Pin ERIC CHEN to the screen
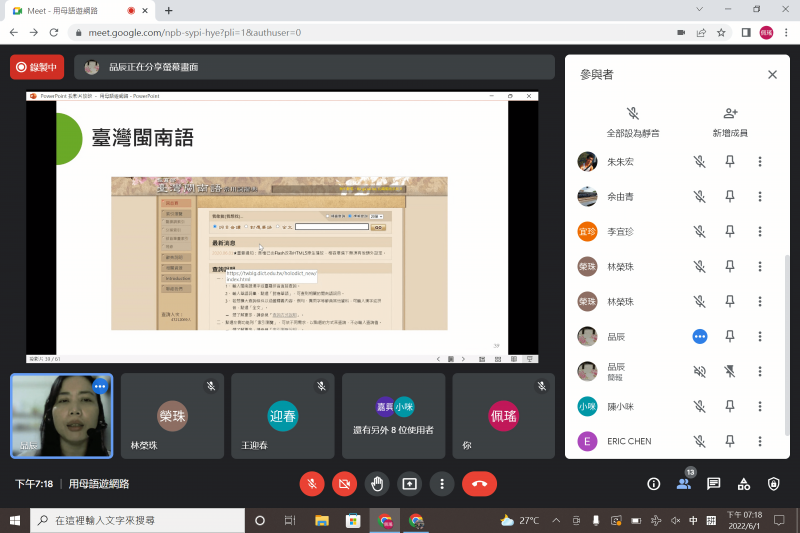Screen dimensions: 800x533 [730, 441]
